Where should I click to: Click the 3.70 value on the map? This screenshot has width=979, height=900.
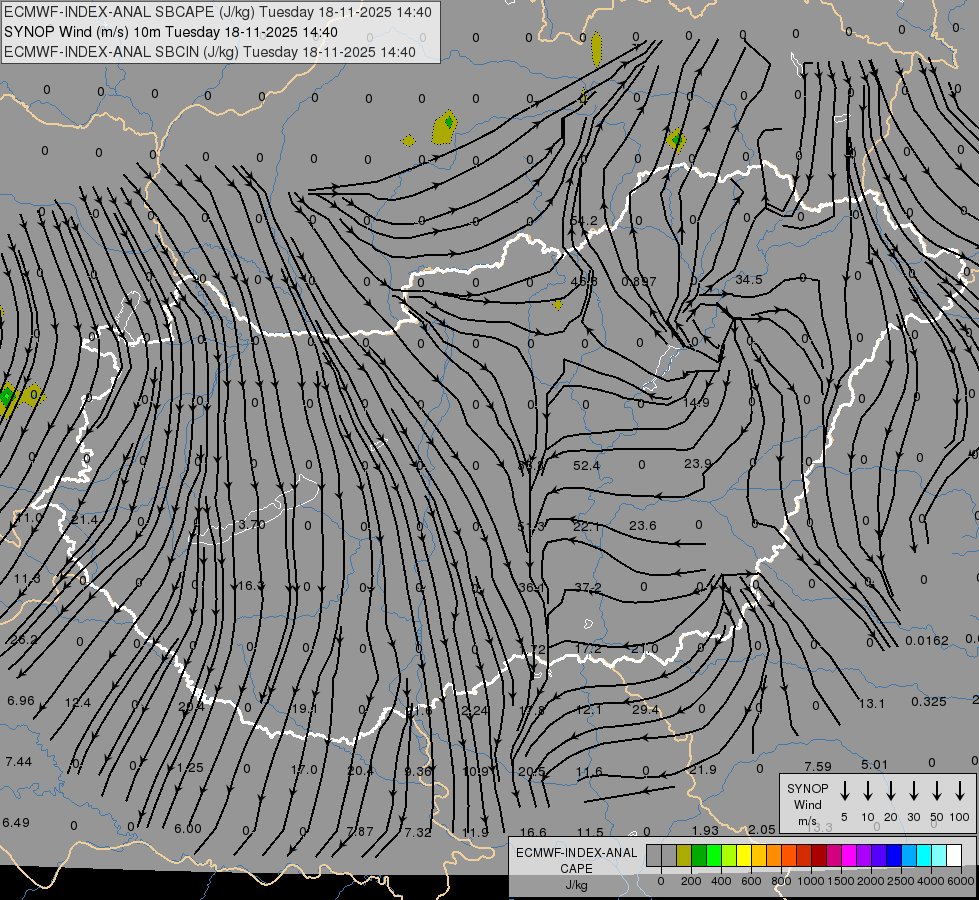(252, 524)
